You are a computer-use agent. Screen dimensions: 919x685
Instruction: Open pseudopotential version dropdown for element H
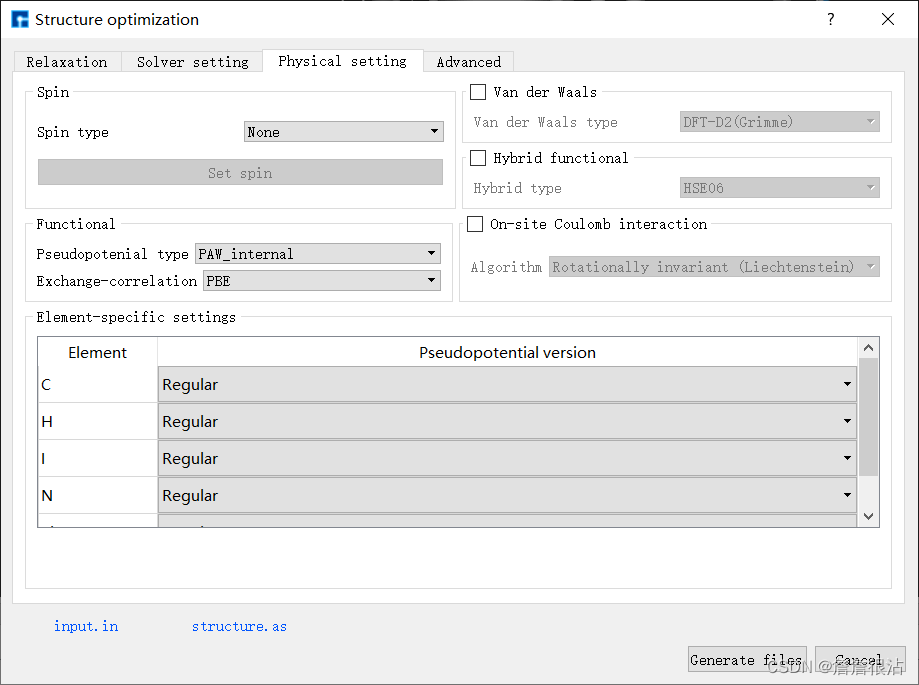click(507, 421)
